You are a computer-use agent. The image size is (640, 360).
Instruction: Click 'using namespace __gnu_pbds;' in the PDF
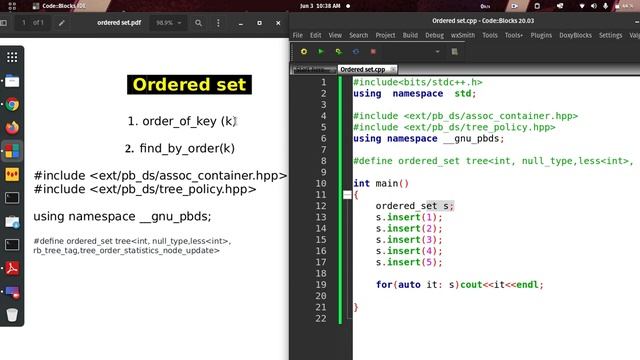[122, 216]
